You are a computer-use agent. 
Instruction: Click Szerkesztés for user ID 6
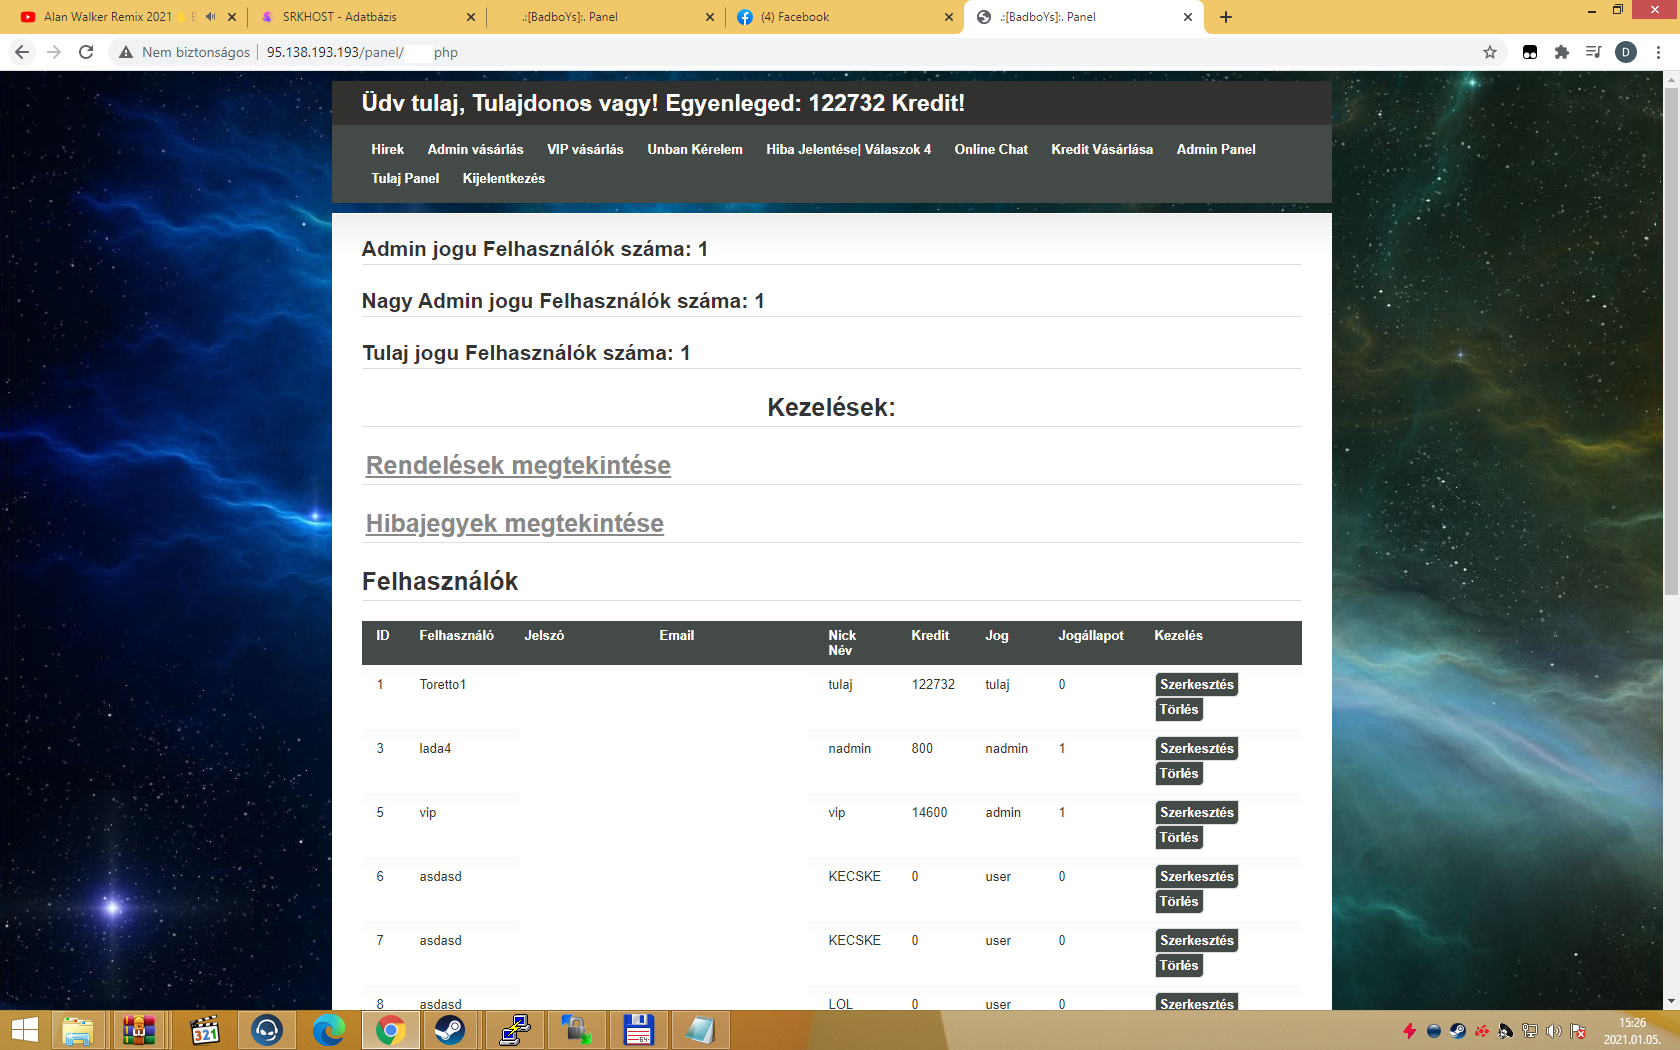[x=1197, y=876]
